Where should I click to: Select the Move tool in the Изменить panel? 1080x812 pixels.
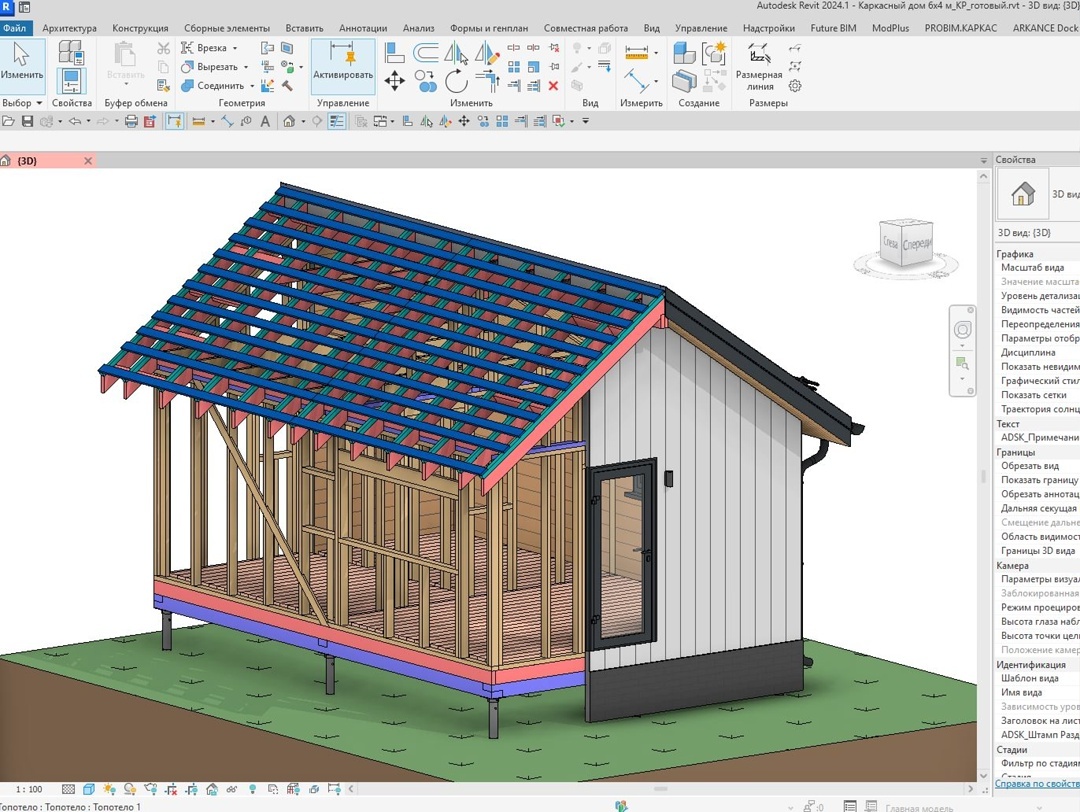point(394,81)
